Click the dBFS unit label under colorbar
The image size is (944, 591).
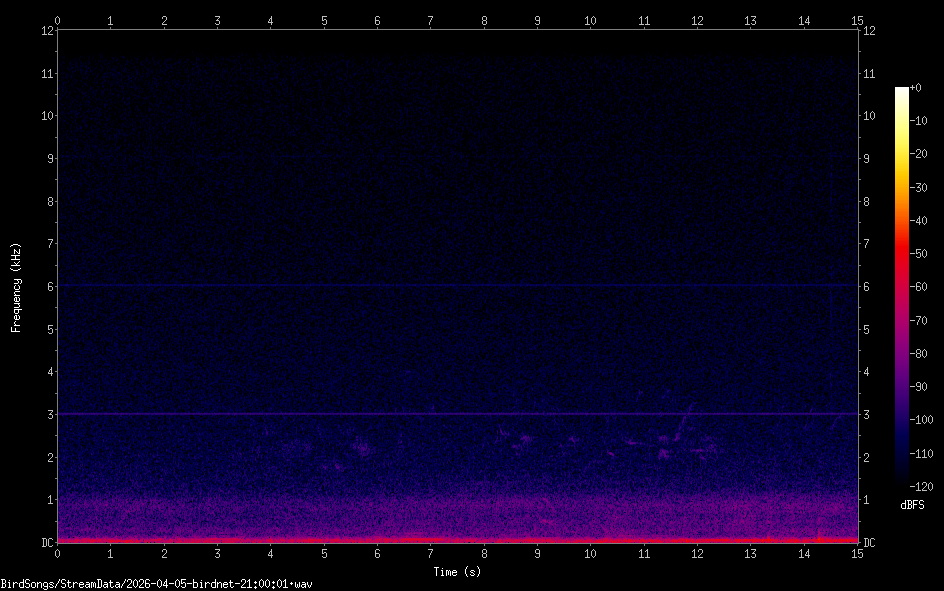[912, 505]
